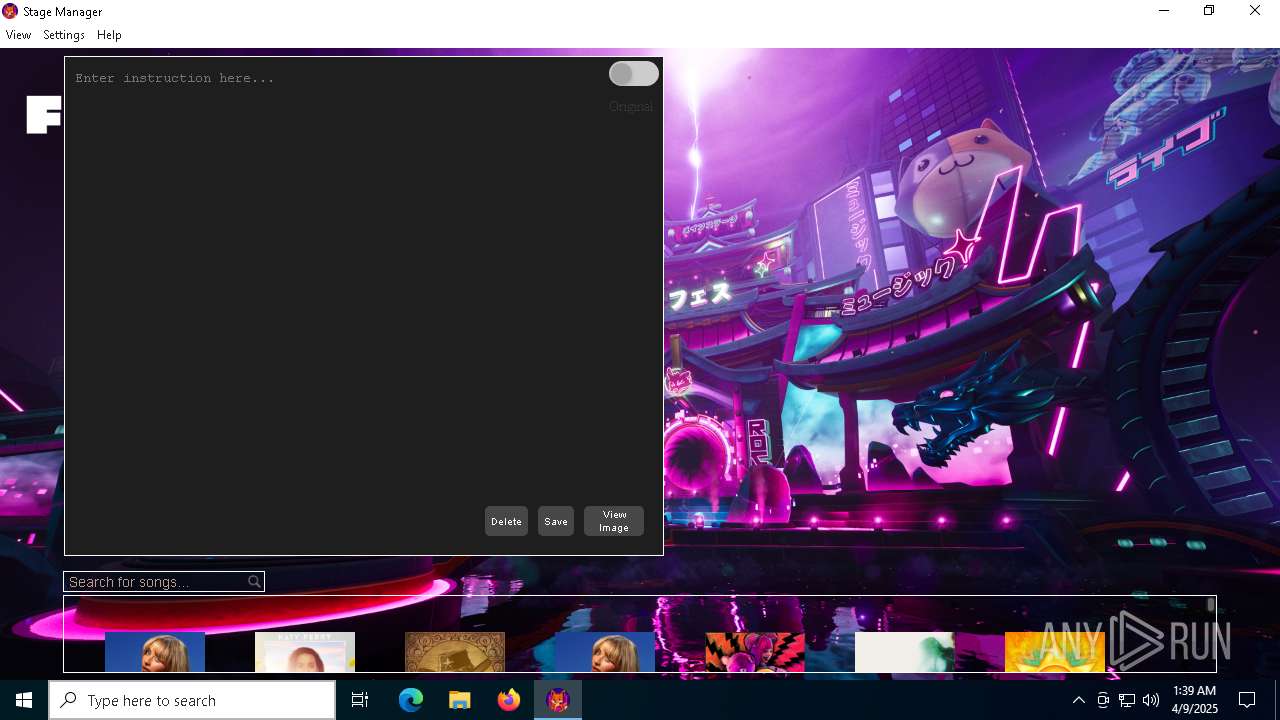Open the View menu
The height and width of the screenshot is (720, 1280).
pyautogui.click(x=18, y=35)
